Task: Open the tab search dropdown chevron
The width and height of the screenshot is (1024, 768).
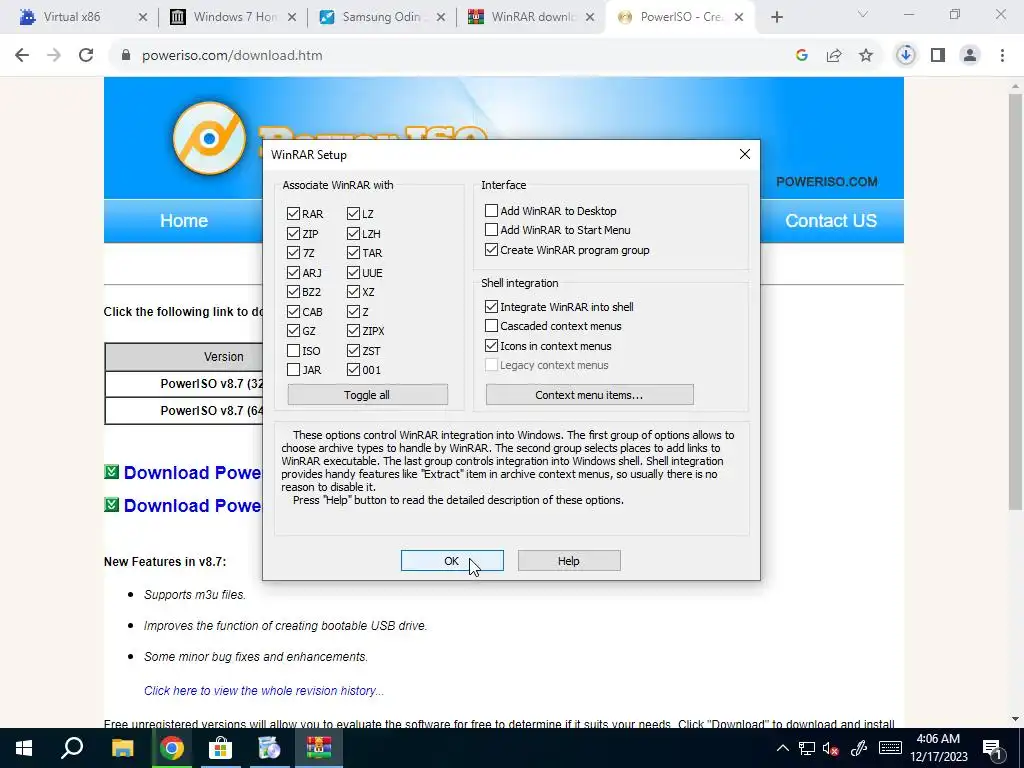Action: pos(863,14)
